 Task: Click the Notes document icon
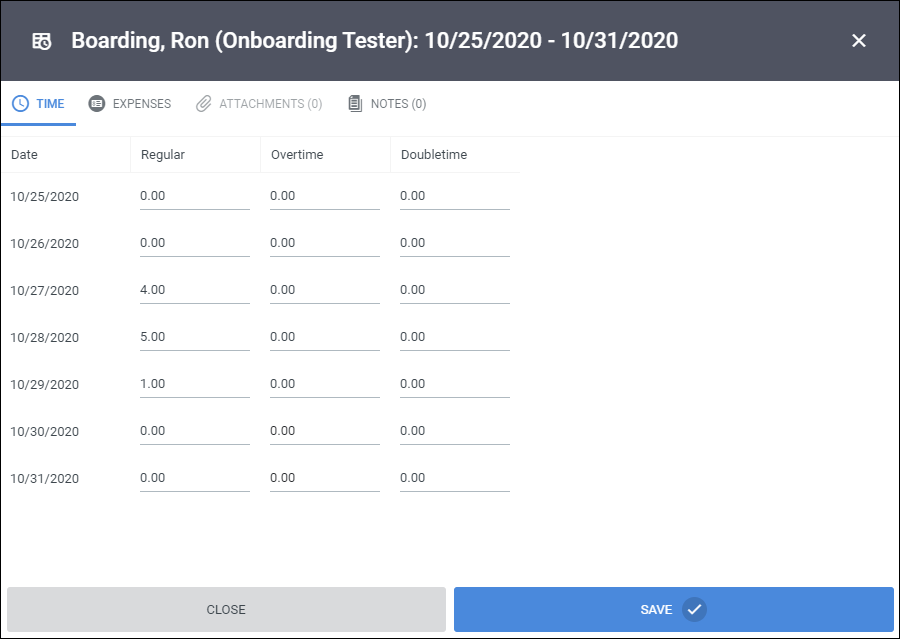[355, 104]
